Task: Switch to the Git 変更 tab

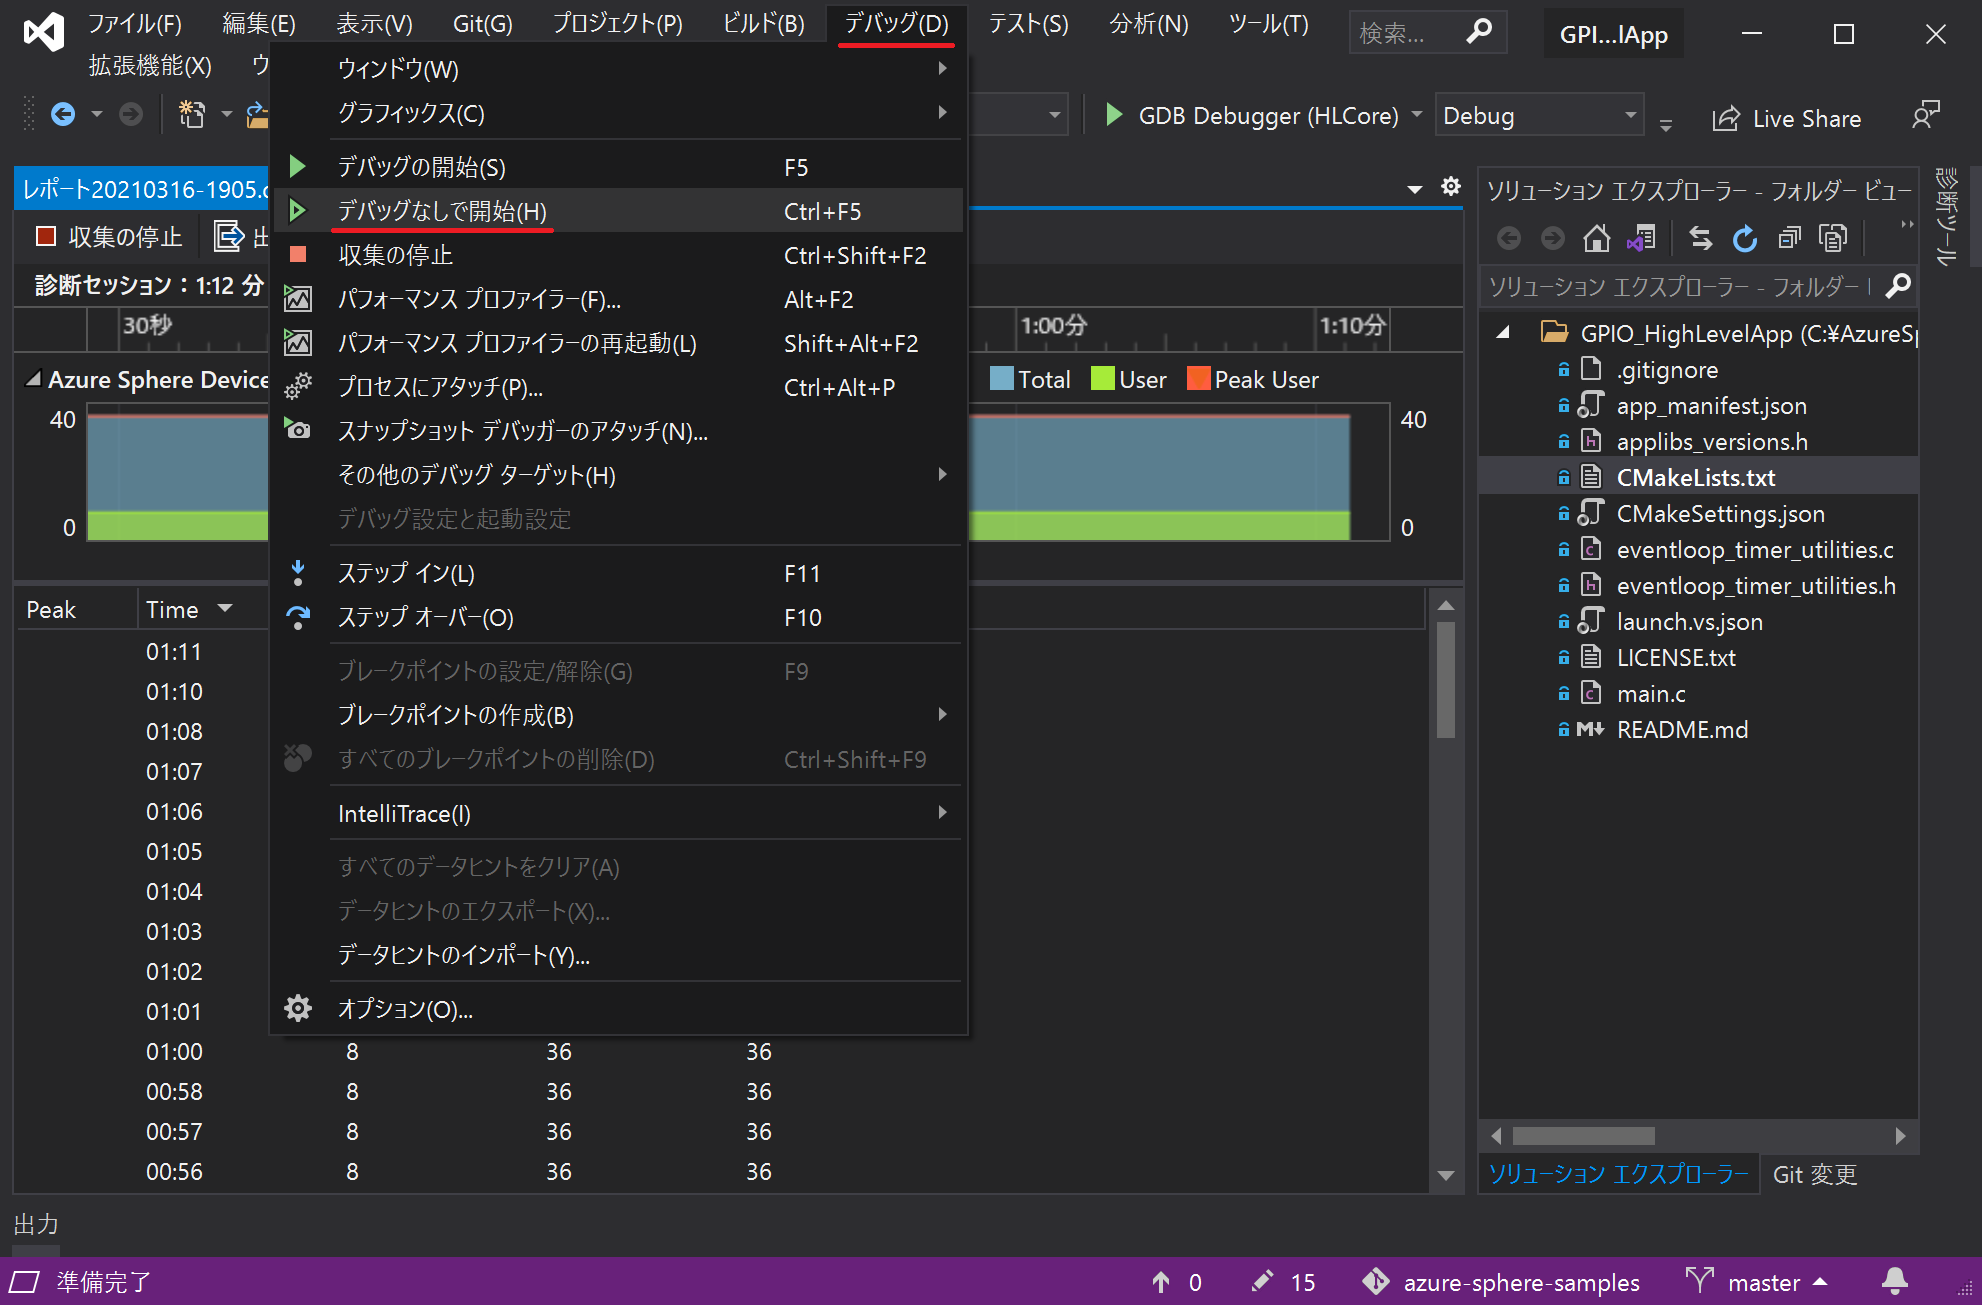Action: point(1814,1174)
